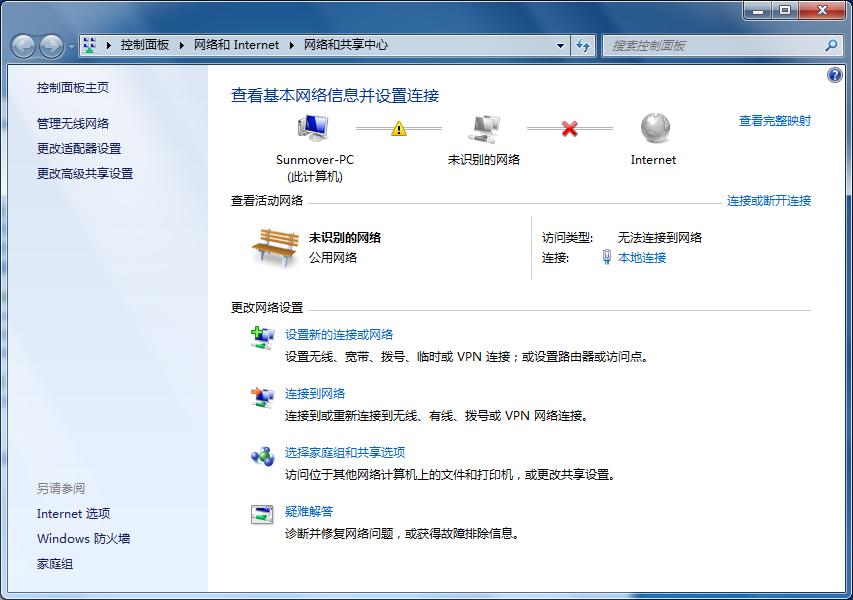
Task: Click the park bench public network icon
Action: [276, 247]
